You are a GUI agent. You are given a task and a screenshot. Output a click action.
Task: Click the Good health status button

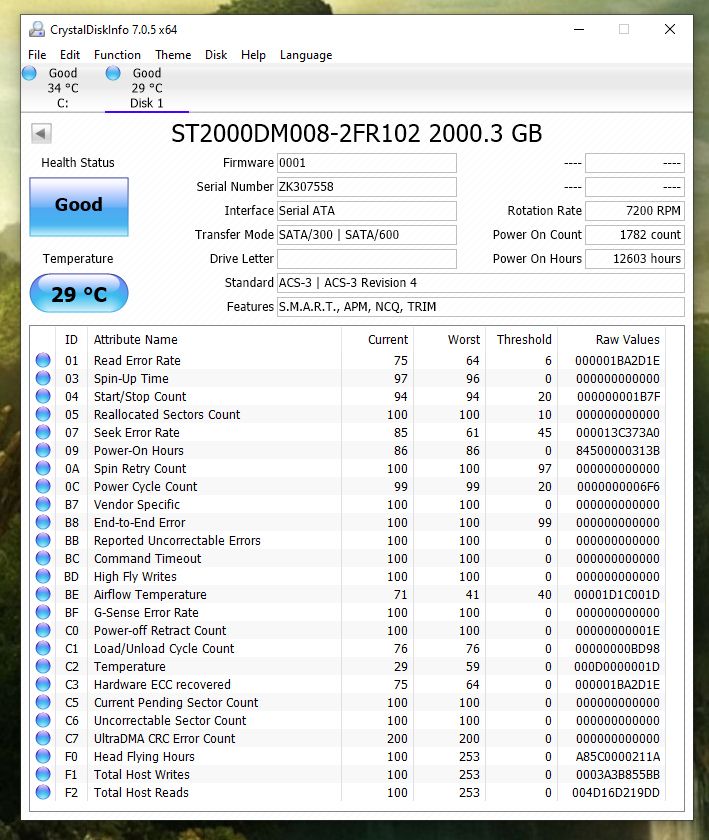point(79,207)
